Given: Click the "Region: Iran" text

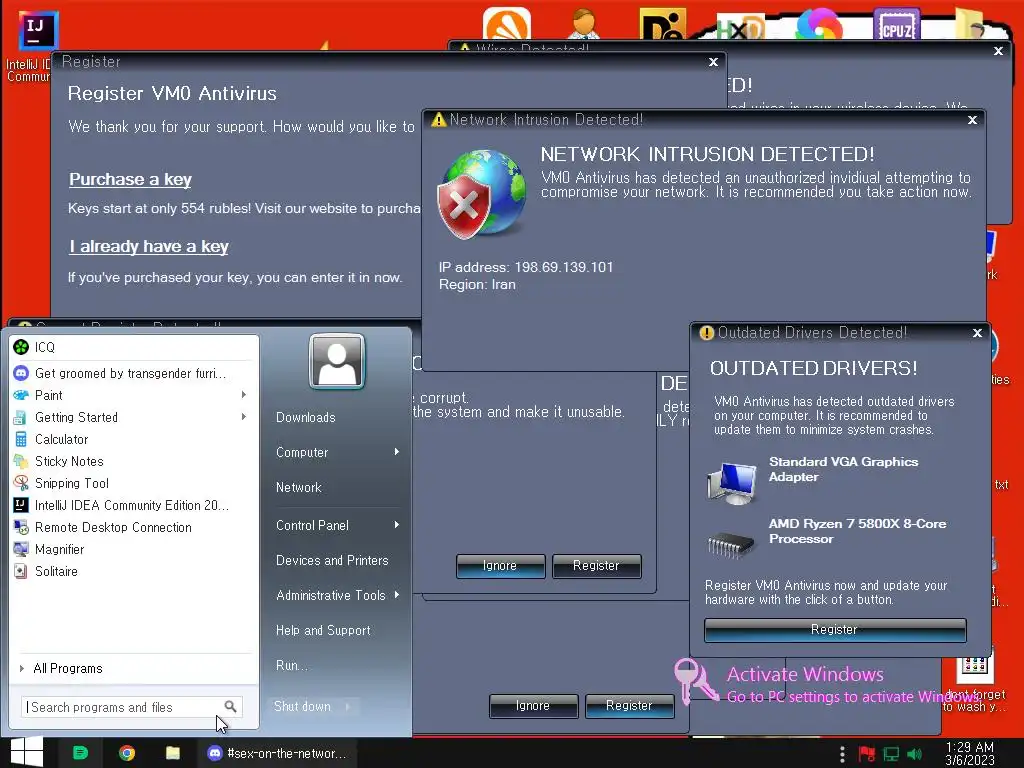Looking at the screenshot, I should click(x=477, y=285).
